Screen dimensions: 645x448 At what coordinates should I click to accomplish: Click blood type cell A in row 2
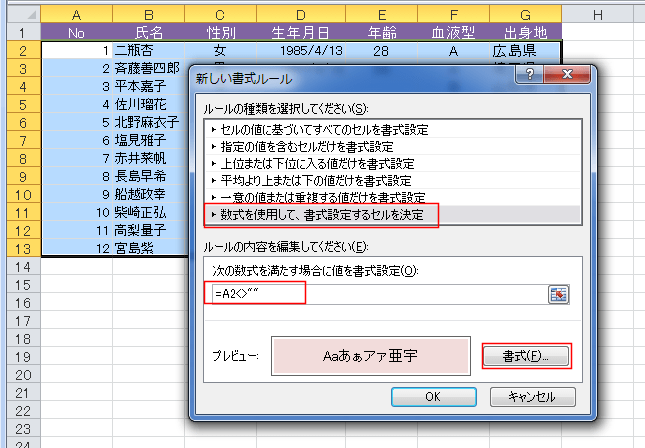[x=454, y=50]
